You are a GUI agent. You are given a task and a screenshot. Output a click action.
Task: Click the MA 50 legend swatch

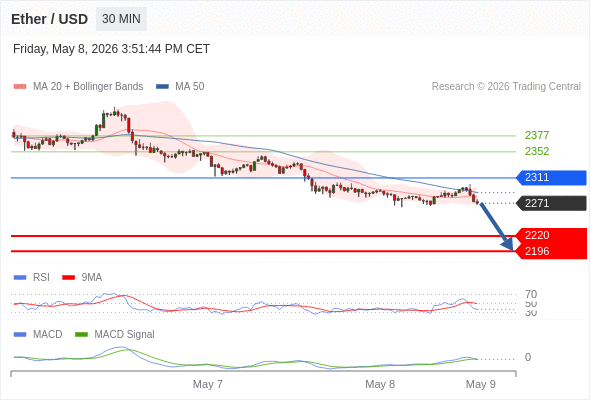click(x=162, y=87)
